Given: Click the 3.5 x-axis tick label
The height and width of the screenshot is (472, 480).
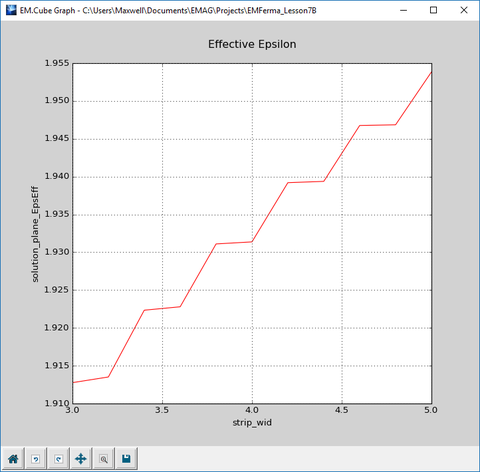Looking at the screenshot, I should (x=162, y=410).
